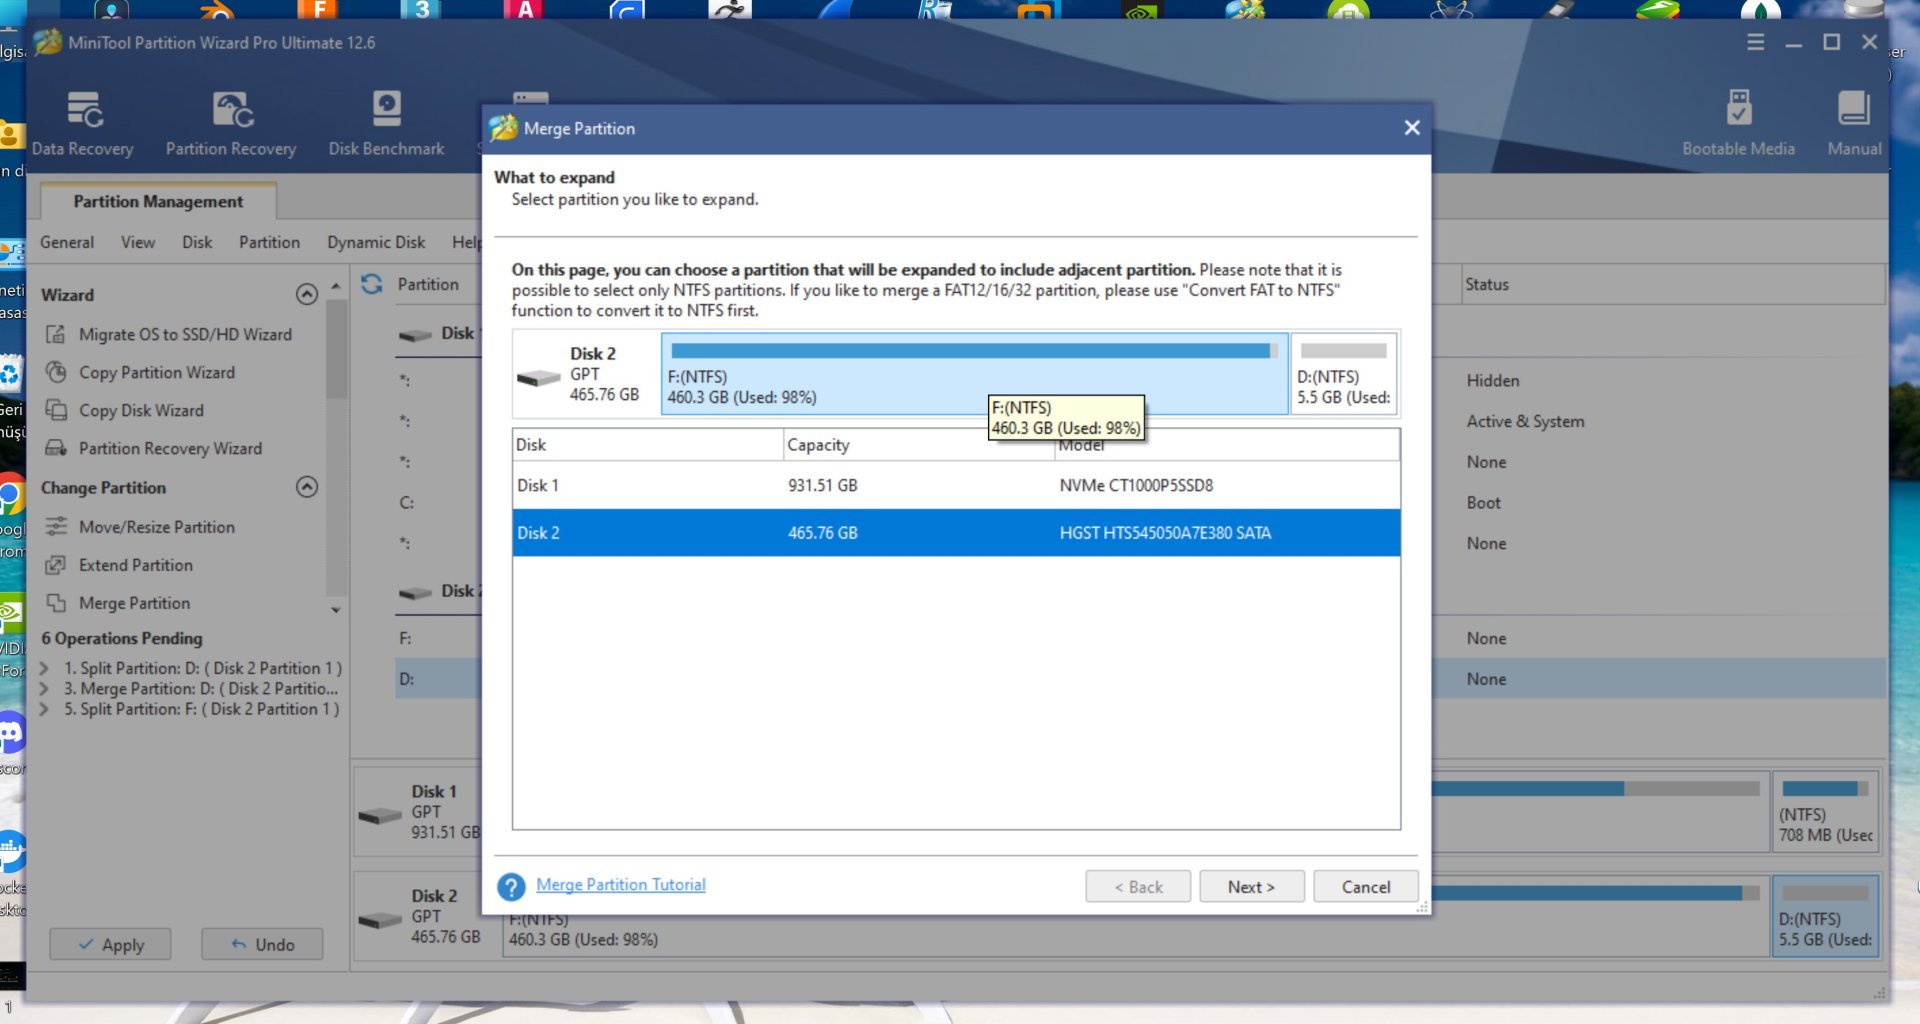Click Partition Recovery Wizard label
1920x1024 pixels.
click(x=171, y=448)
